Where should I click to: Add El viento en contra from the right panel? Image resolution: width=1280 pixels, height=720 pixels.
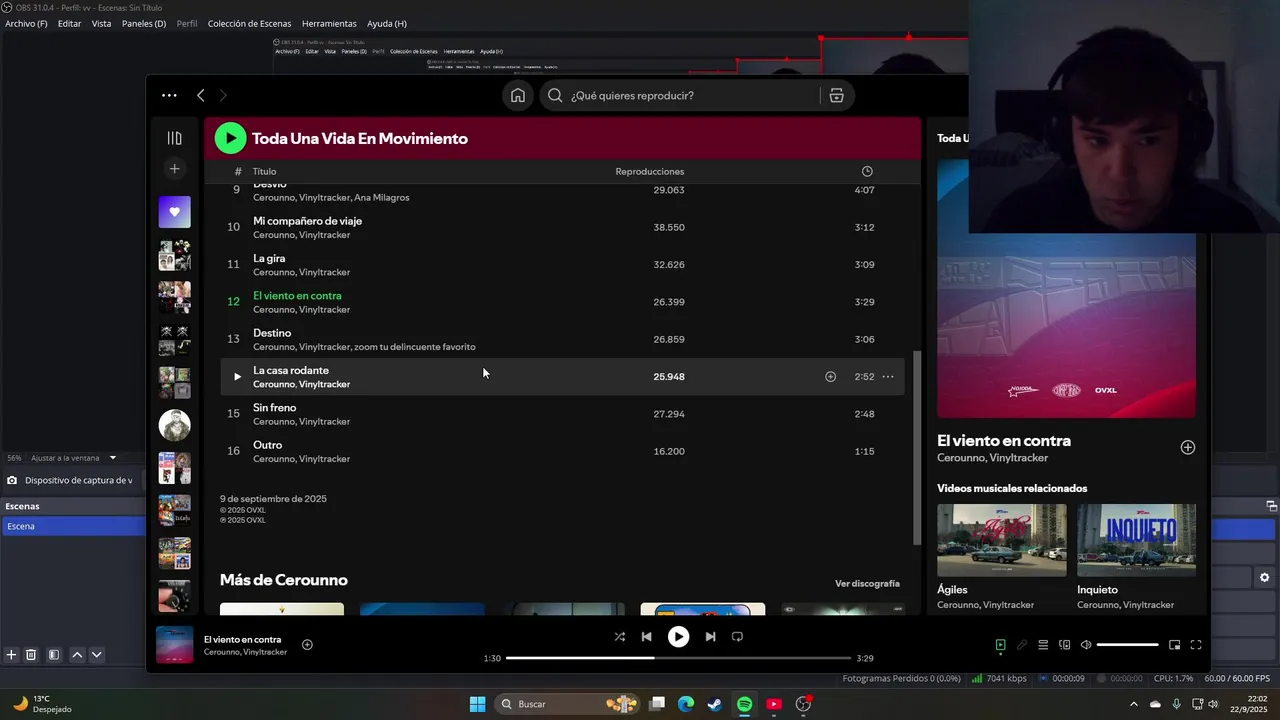pyautogui.click(x=1188, y=447)
